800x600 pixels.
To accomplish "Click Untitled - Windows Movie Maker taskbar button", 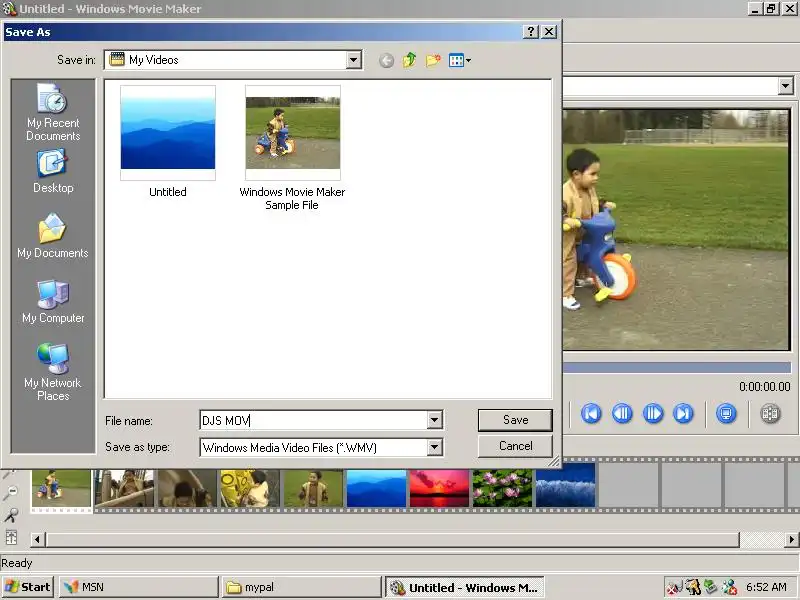I will (x=465, y=588).
